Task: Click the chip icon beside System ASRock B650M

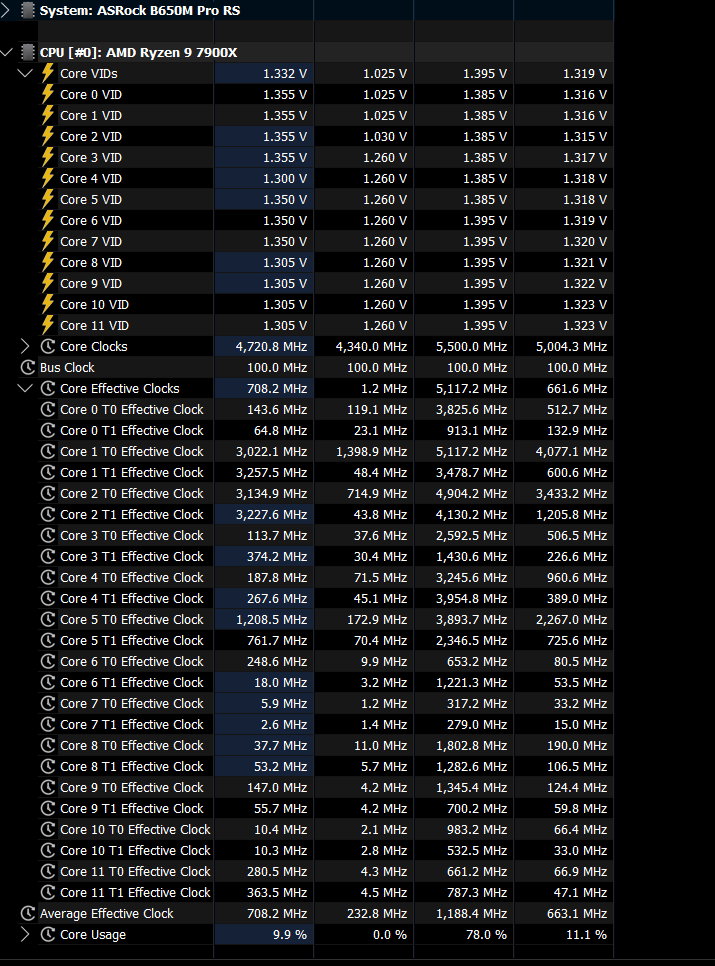Action: tap(27, 10)
